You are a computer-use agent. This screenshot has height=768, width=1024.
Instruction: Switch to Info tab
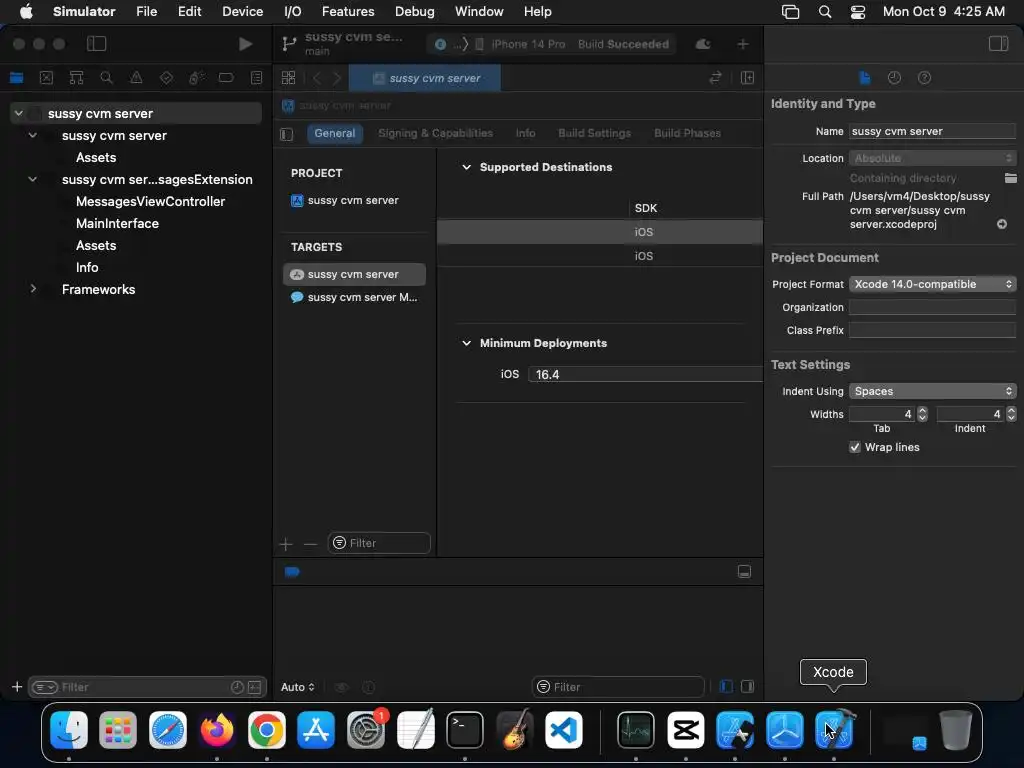click(526, 133)
